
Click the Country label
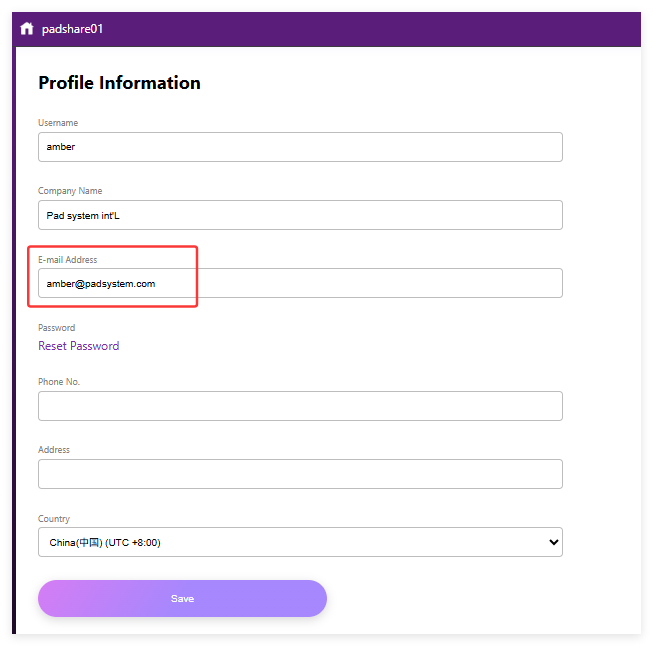[x=54, y=519]
